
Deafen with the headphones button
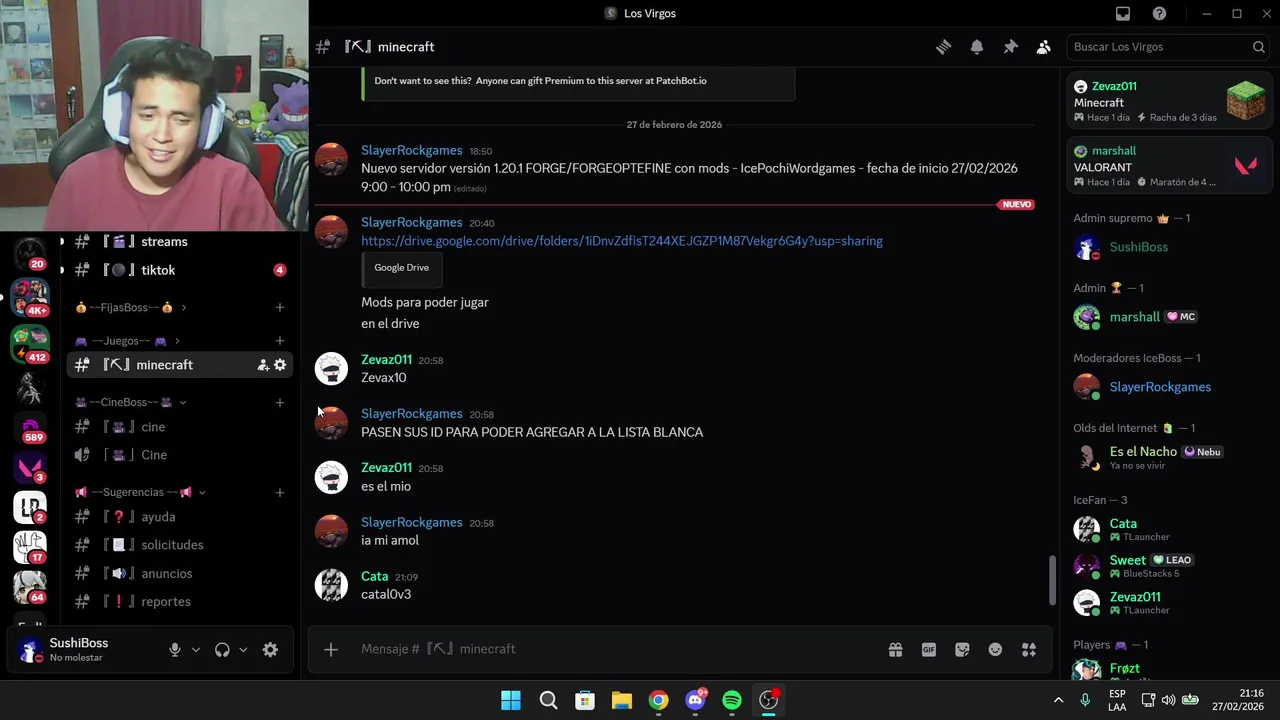coord(222,650)
